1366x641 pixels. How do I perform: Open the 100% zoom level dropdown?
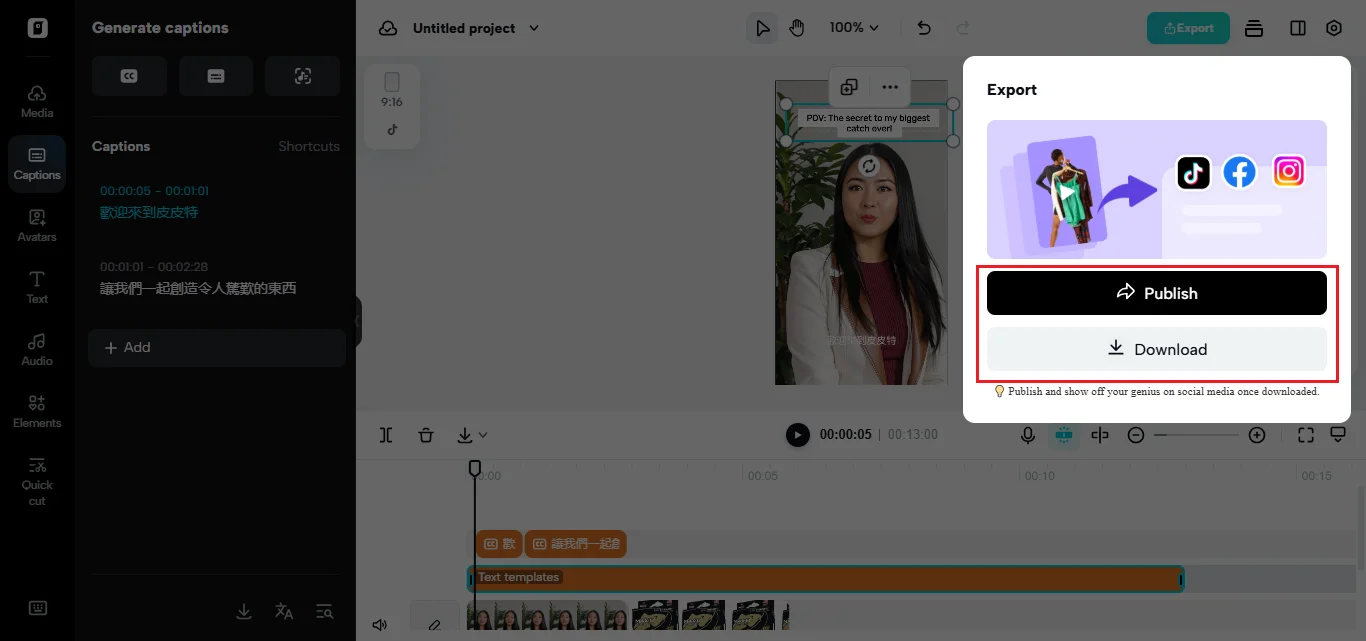point(854,28)
